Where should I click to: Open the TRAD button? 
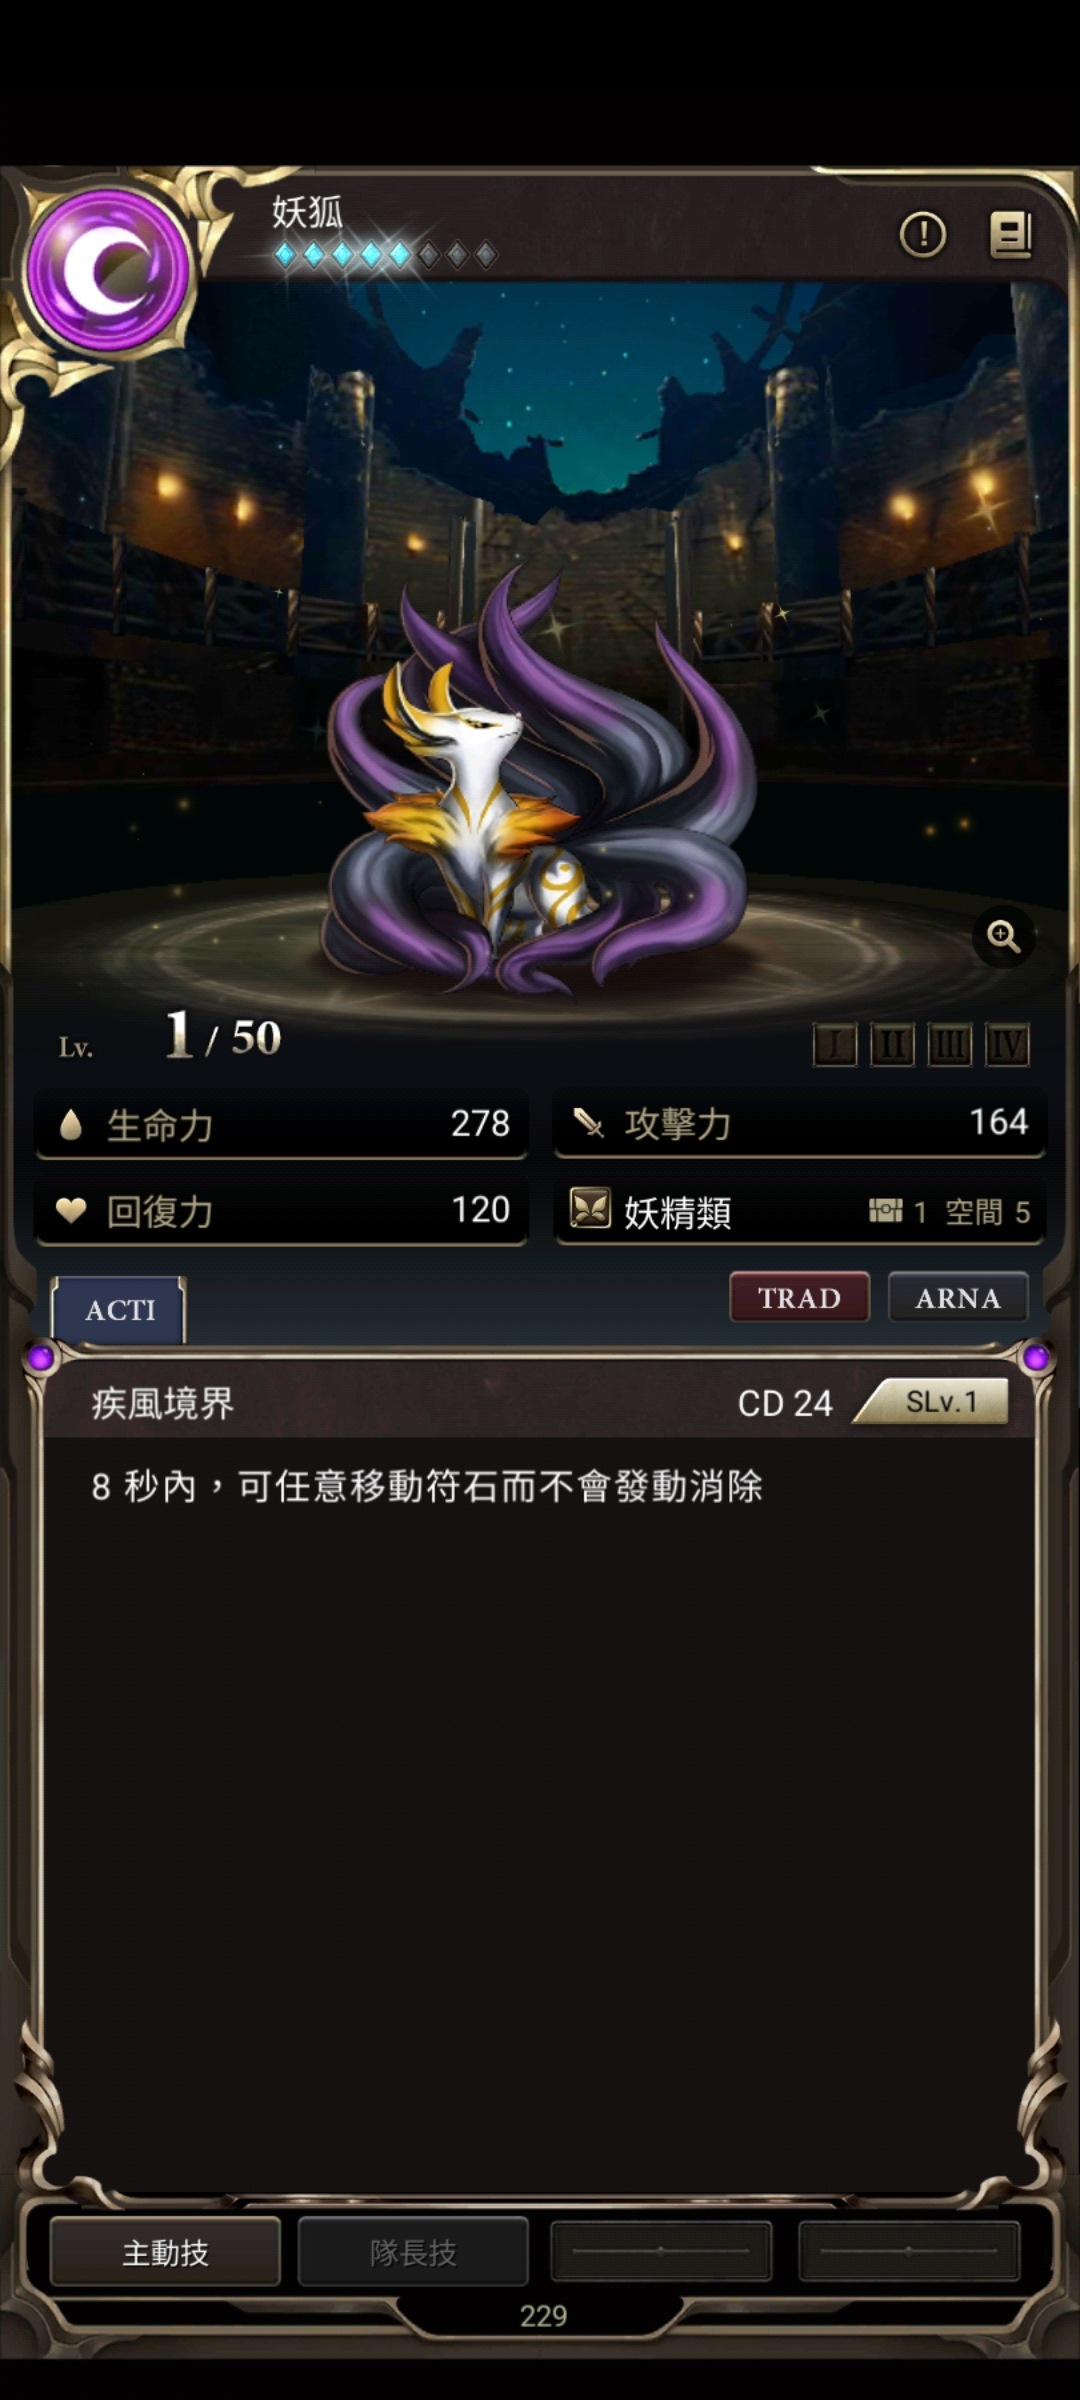(799, 1297)
